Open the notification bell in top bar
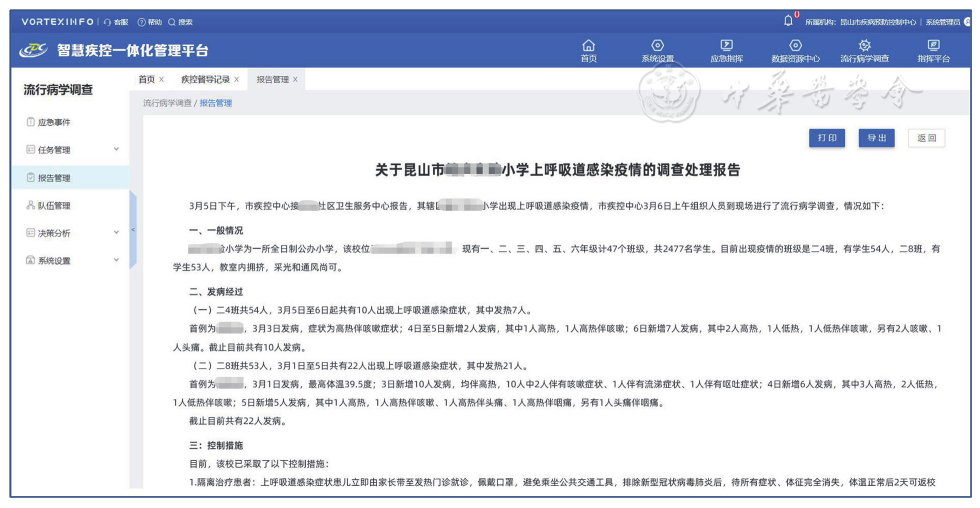The height and width of the screenshot is (508, 980). pyautogui.click(x=788, y=21)
